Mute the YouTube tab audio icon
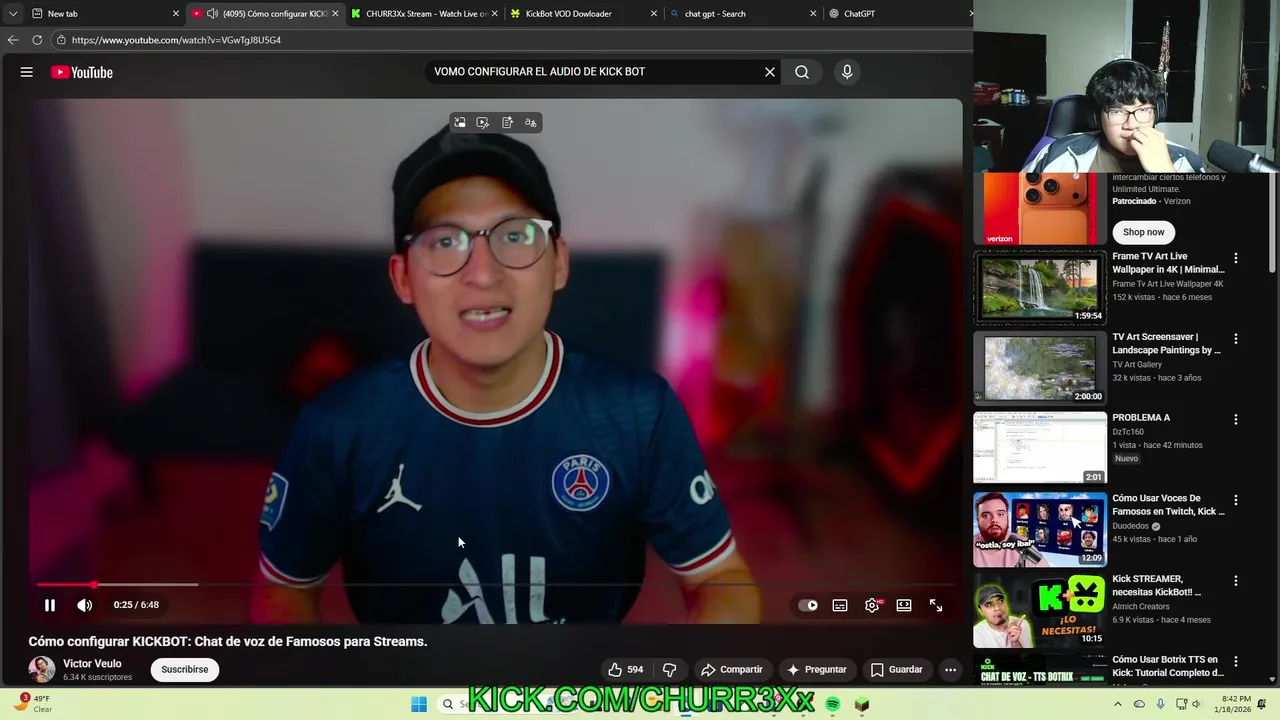Viewport: 1280px width, 720px height. (x=212, y=14)
